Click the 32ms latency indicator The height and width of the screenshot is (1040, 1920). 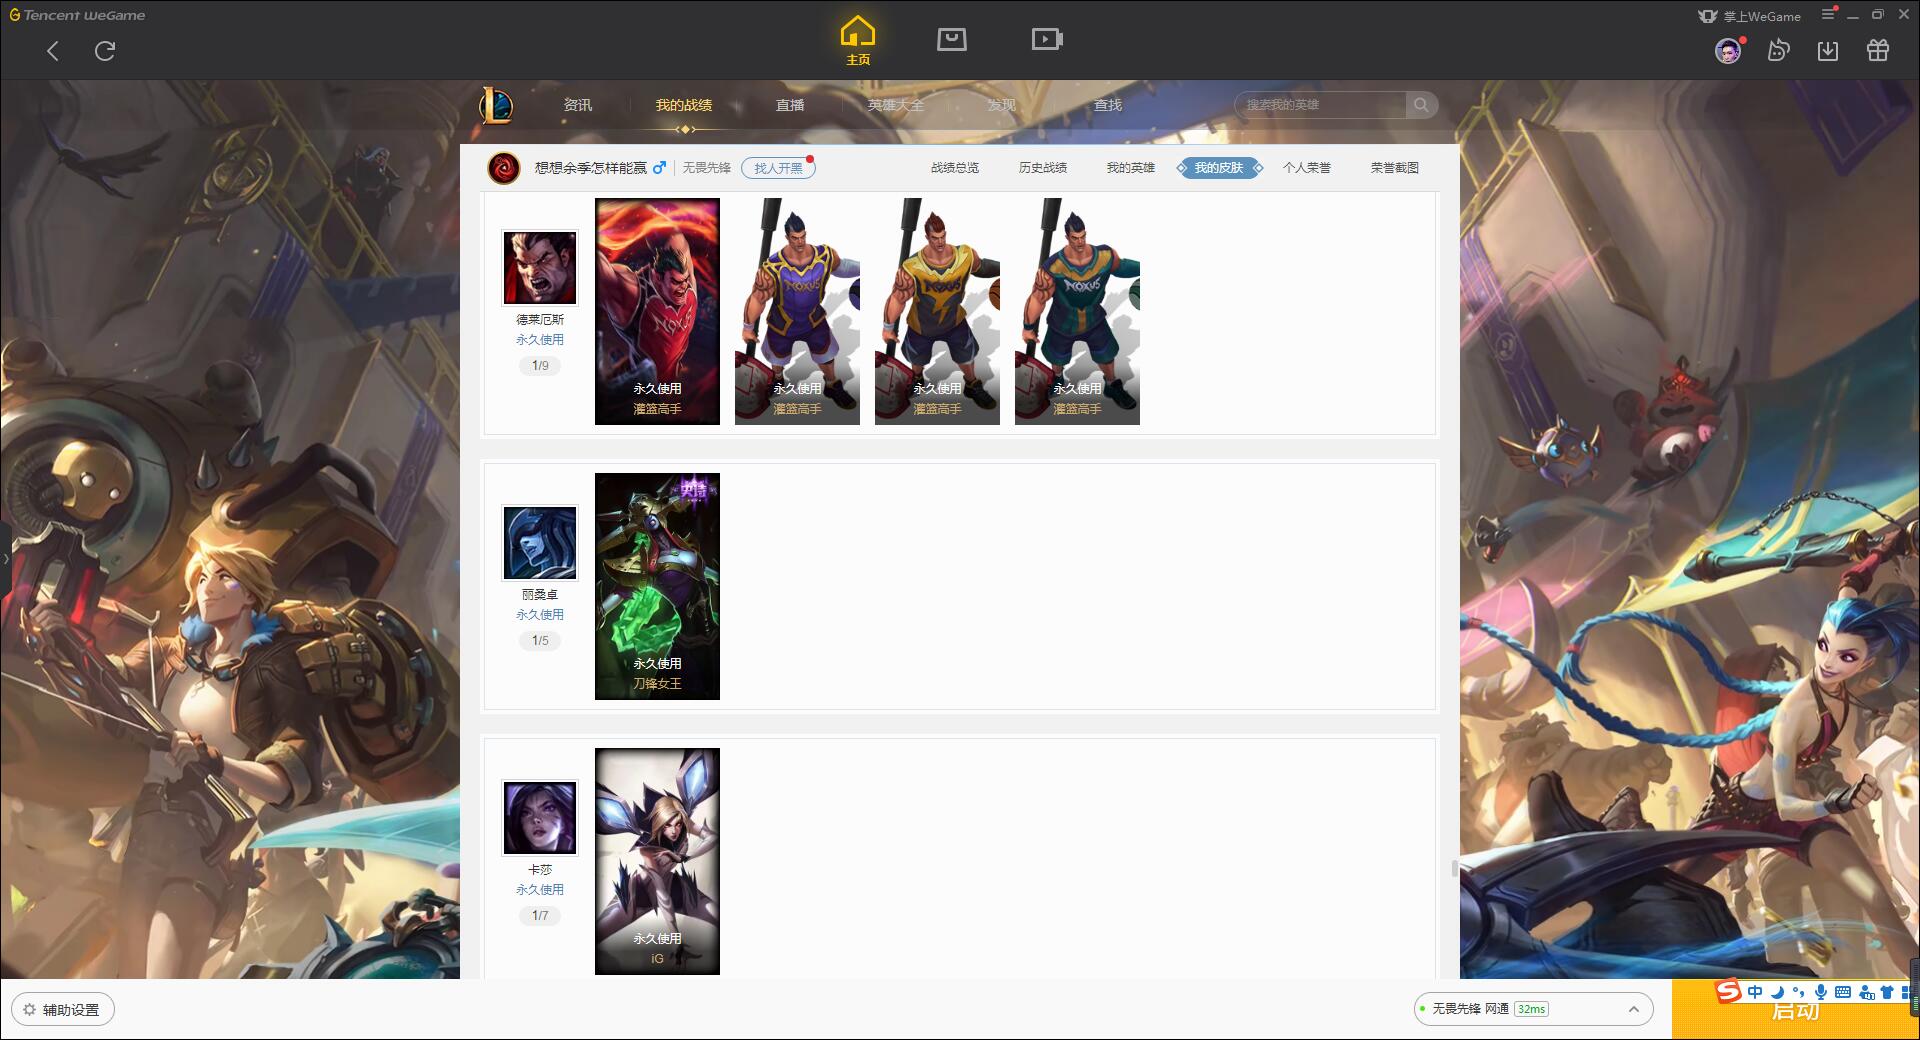pos(1531,1009)
